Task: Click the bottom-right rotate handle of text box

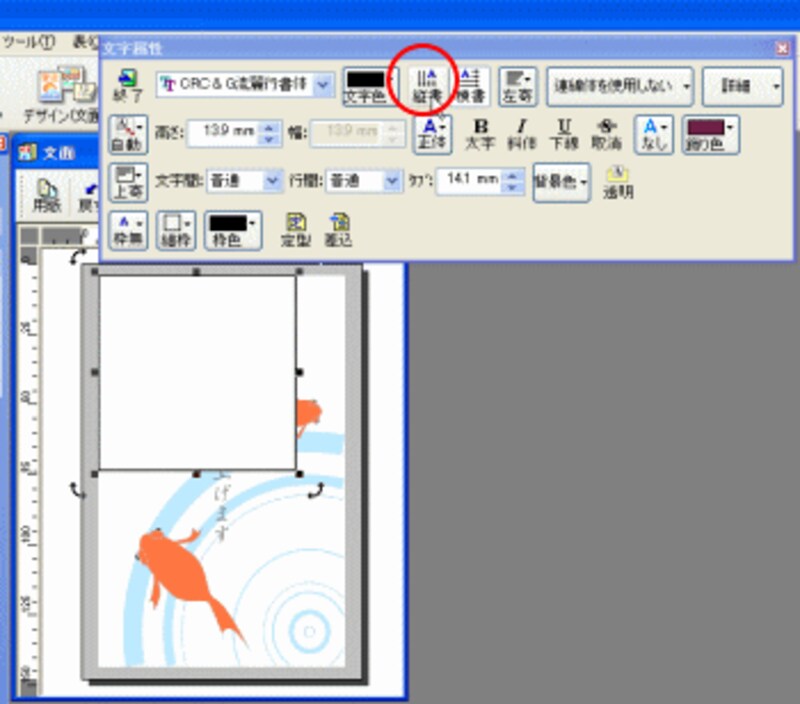Action: 316,491
